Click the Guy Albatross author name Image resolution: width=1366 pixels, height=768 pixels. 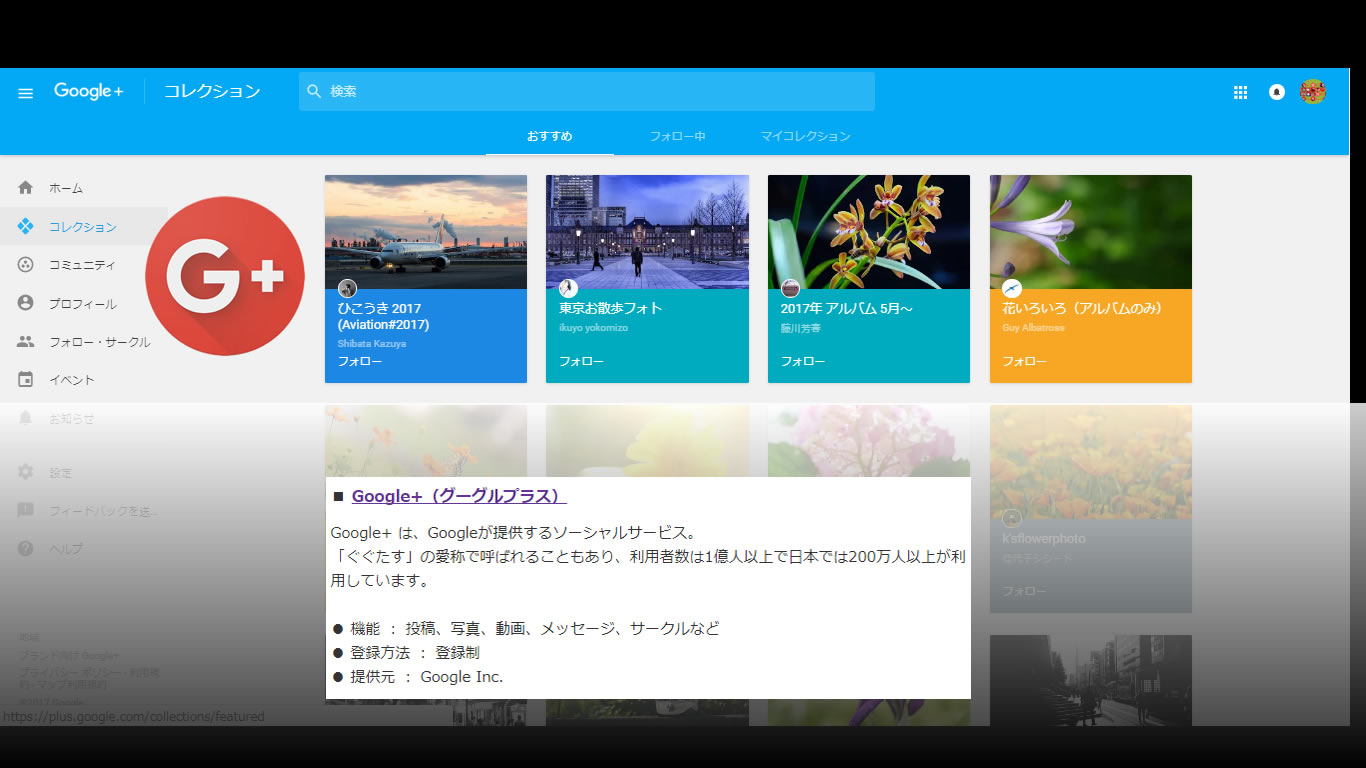(1034, 327)
